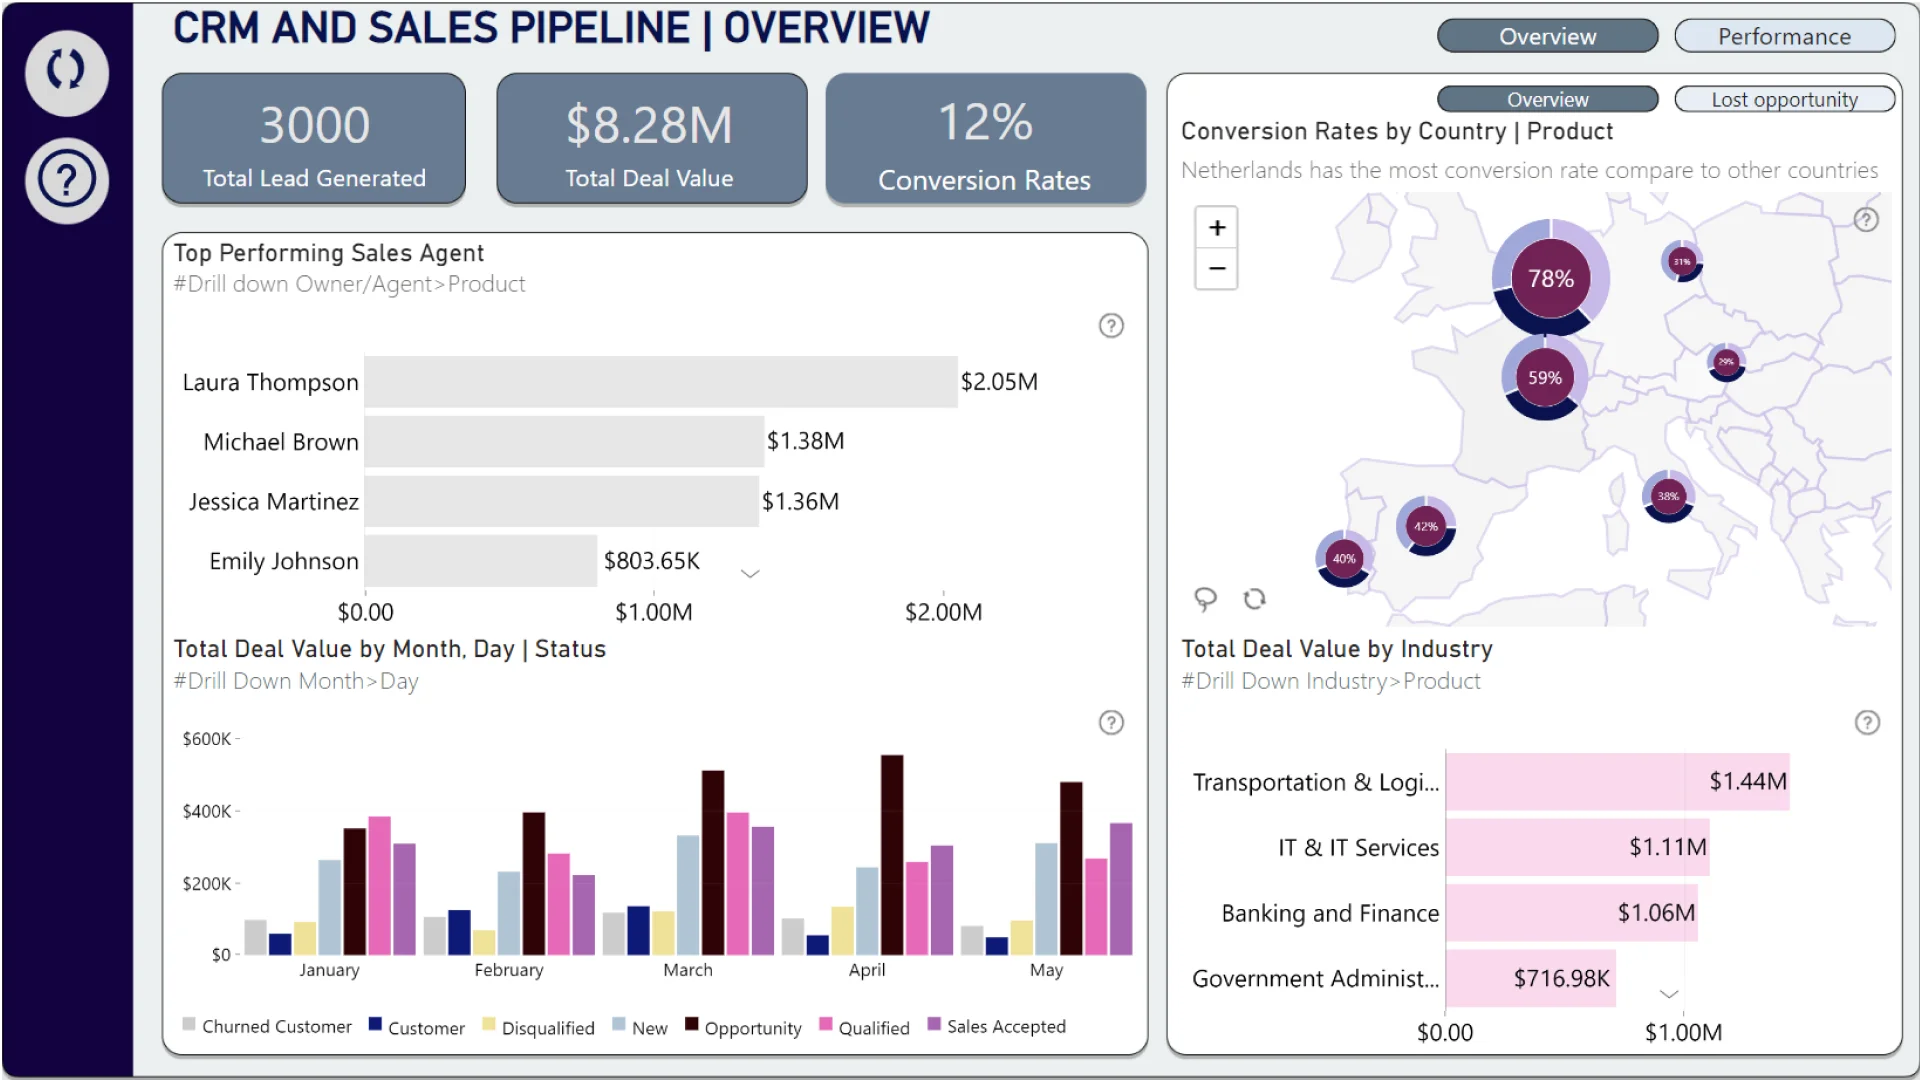Open the Performance page tab
Viewport: 1920px width, 1080px height.
tap(1784, 37)
